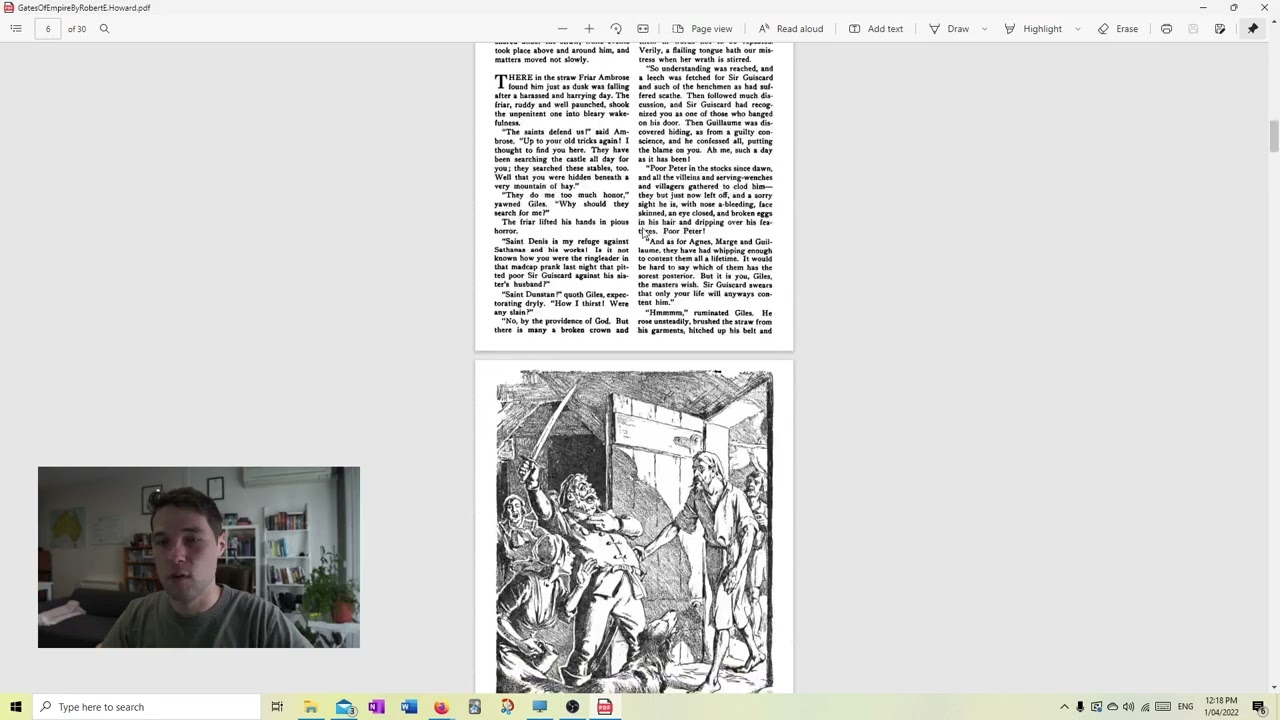Open Page view options

pos(702,28)
